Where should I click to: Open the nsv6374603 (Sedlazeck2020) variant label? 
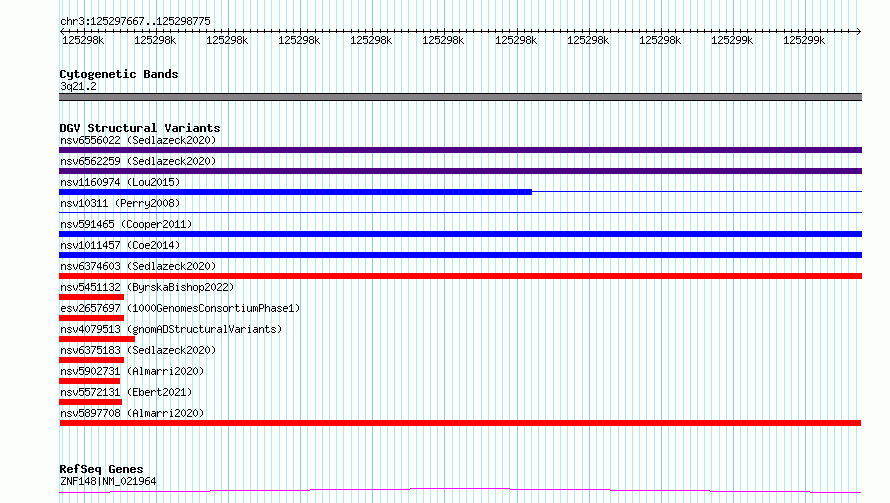pos(138,266)
